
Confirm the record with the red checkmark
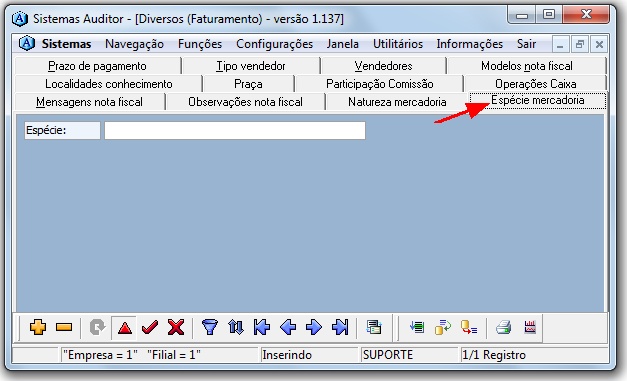pyautogui.click(x=150, y=327)
